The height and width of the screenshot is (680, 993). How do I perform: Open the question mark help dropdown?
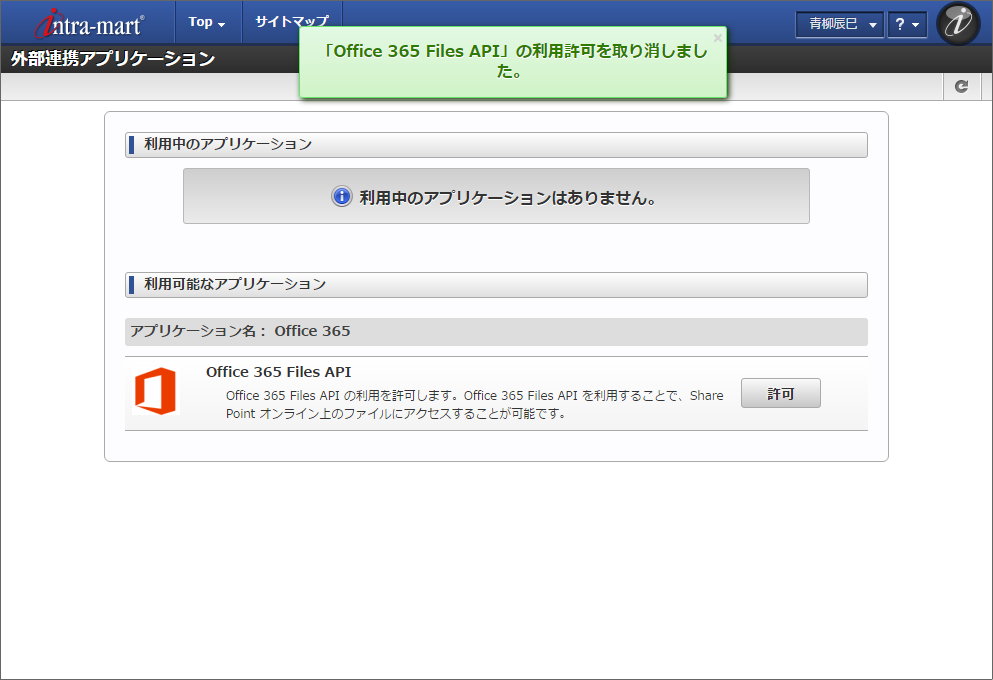(x=907, y=24)
